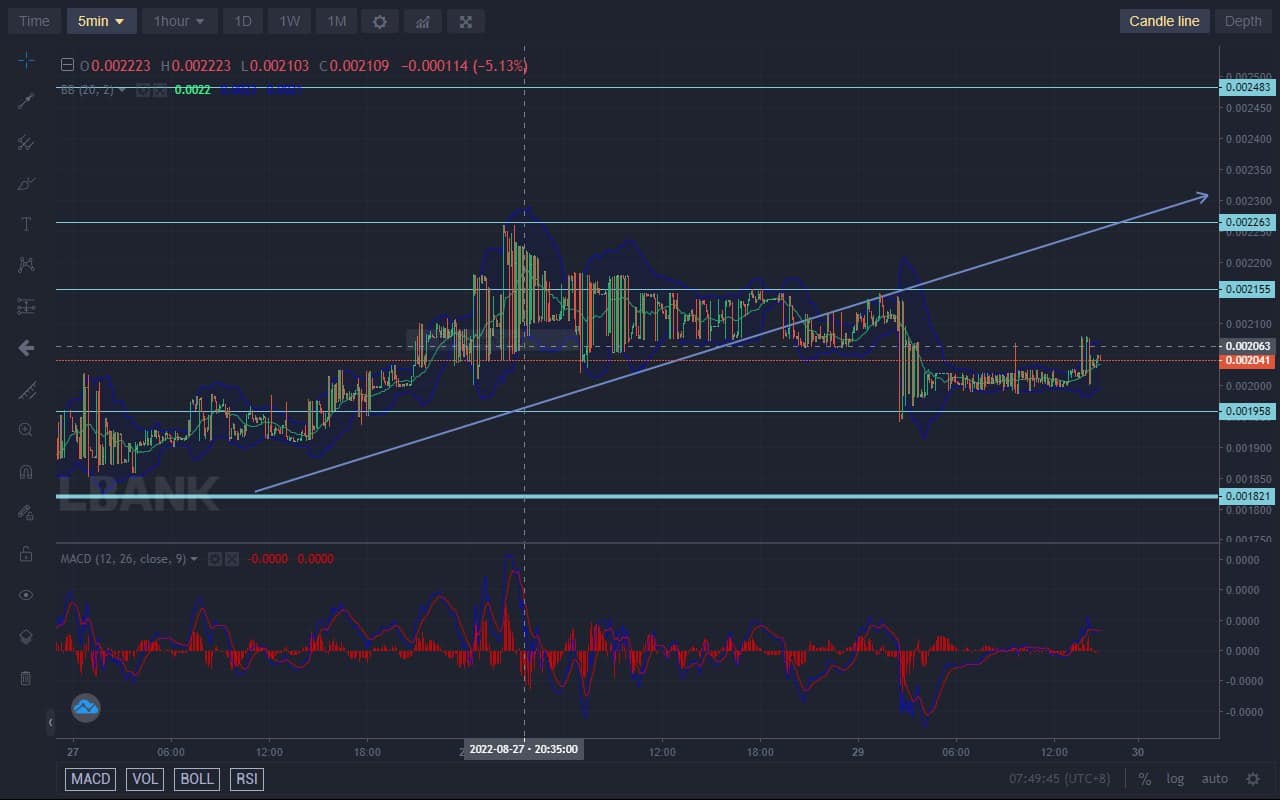Select the trend line drawing tool
This screenshot has width=1280, height=800.
[x=26, y=101]
